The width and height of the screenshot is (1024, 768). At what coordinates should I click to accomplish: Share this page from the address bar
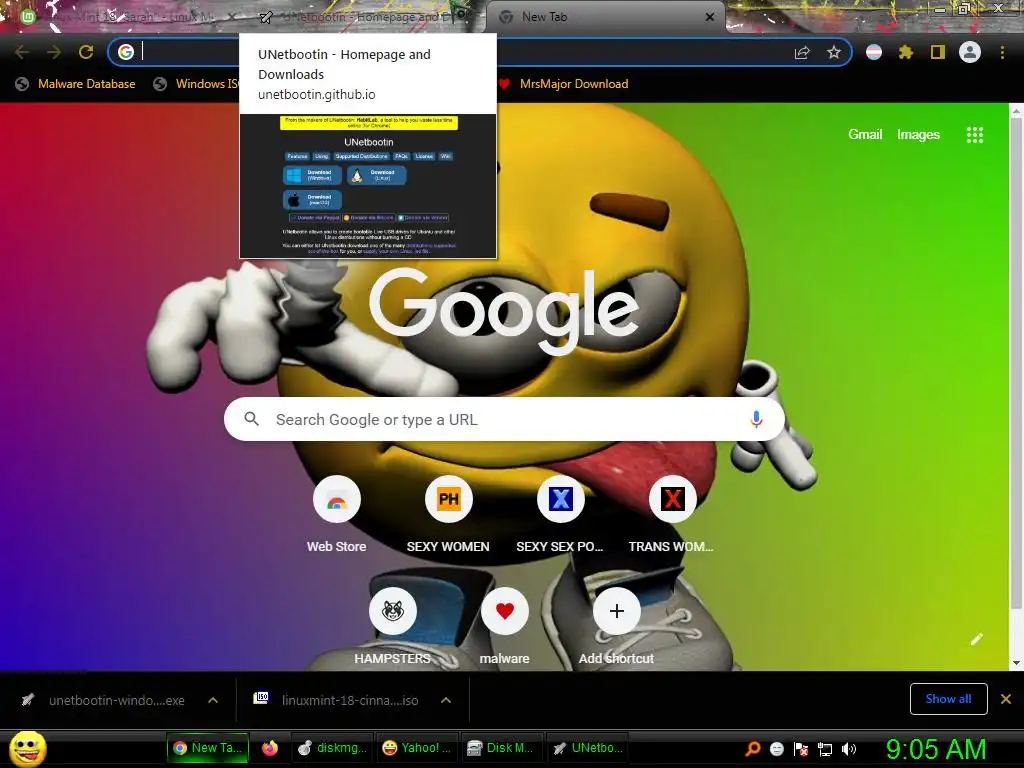tap(802, 53)
